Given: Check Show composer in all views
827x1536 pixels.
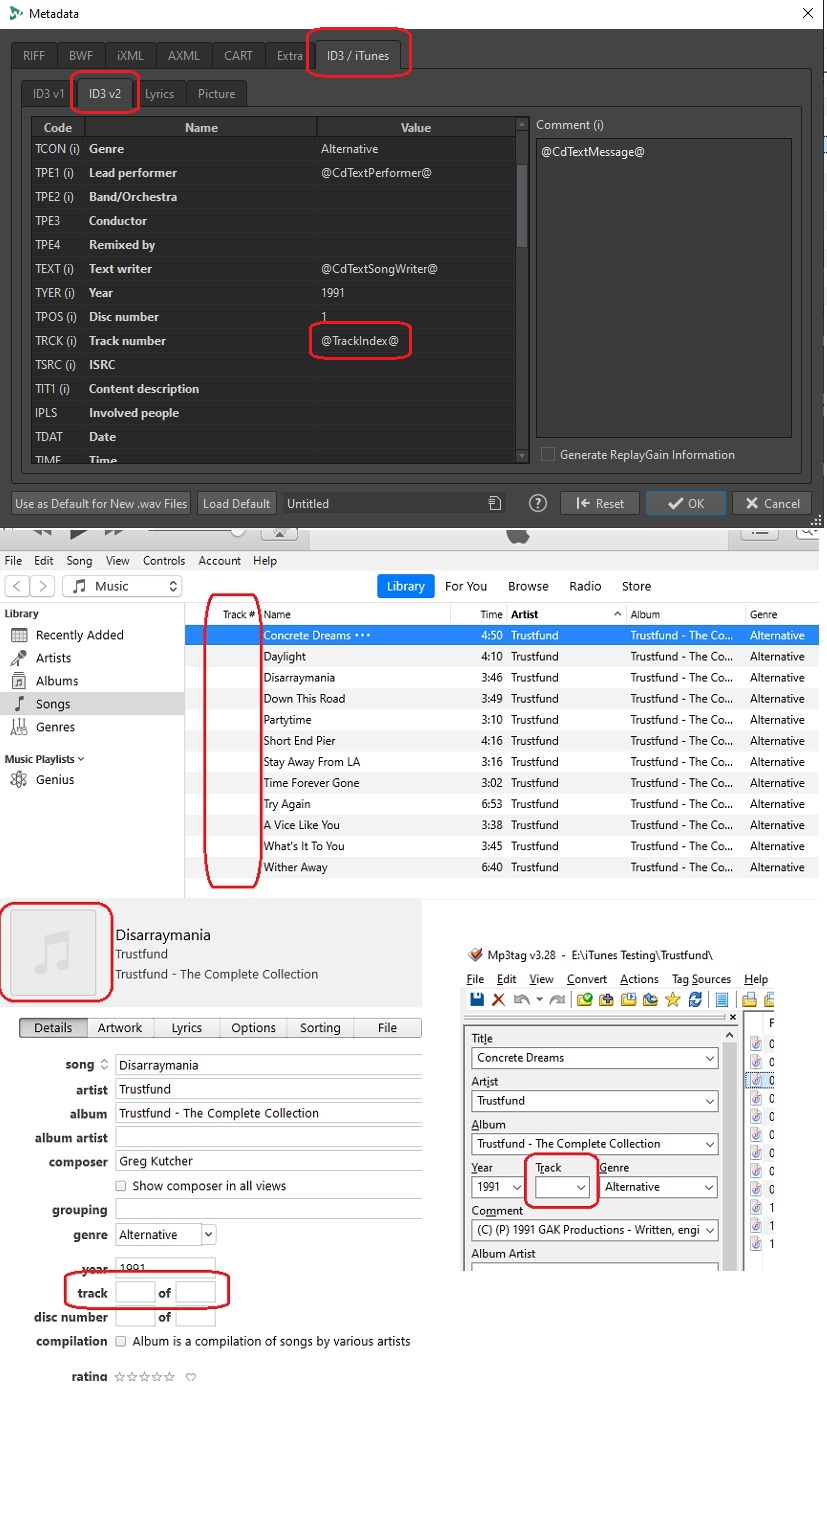Looking at the screenshot, I should coord(121,1186).
